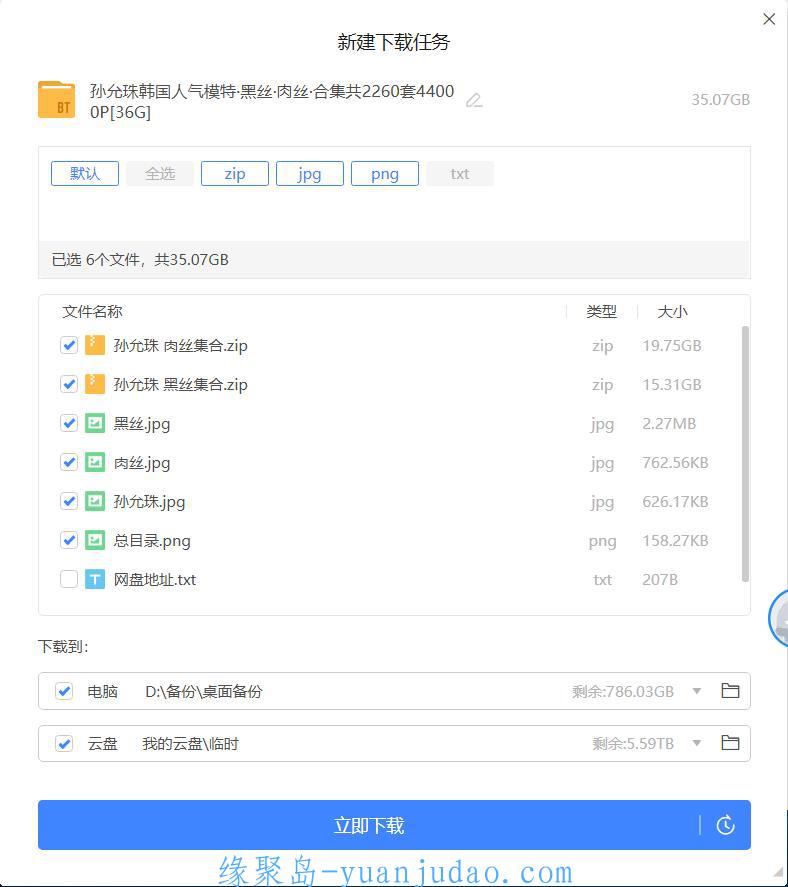
Task: Click the 已选 6个文件 summary text
Action: (140, 260)
